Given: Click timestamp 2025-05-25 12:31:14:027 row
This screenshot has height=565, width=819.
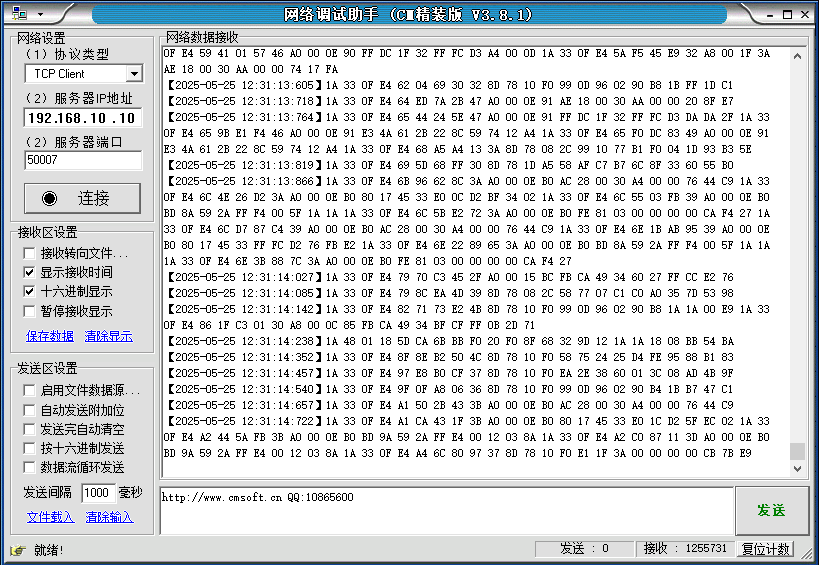Looking at the screenshot, I should (450, 277).
